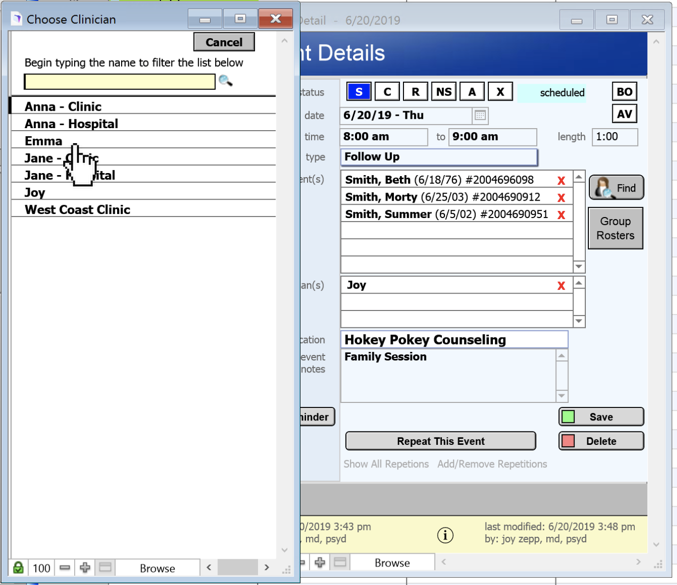Toggle the X status button
Viewport: 677px width, 585px height.
[x=500, y=92]
